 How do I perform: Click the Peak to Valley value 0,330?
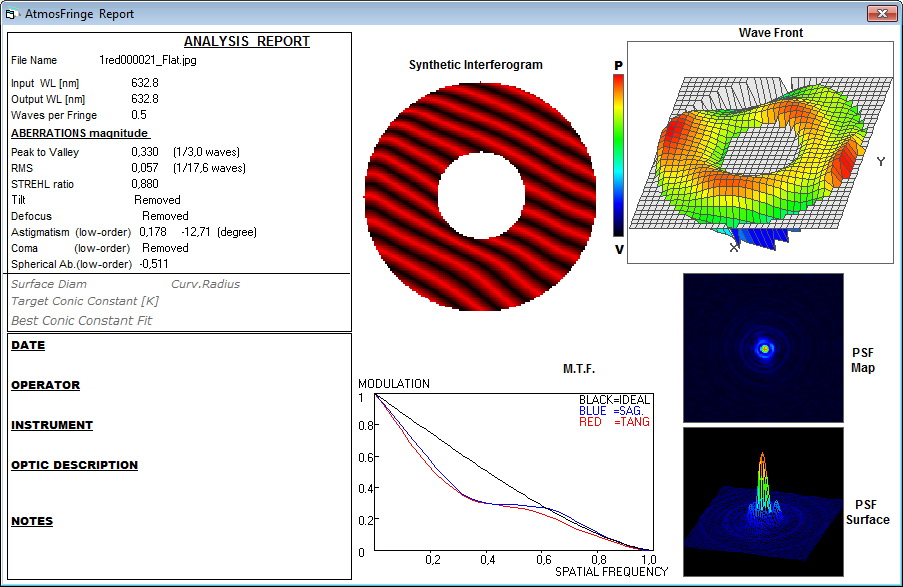pyautogui.click(x=145, y=152)
